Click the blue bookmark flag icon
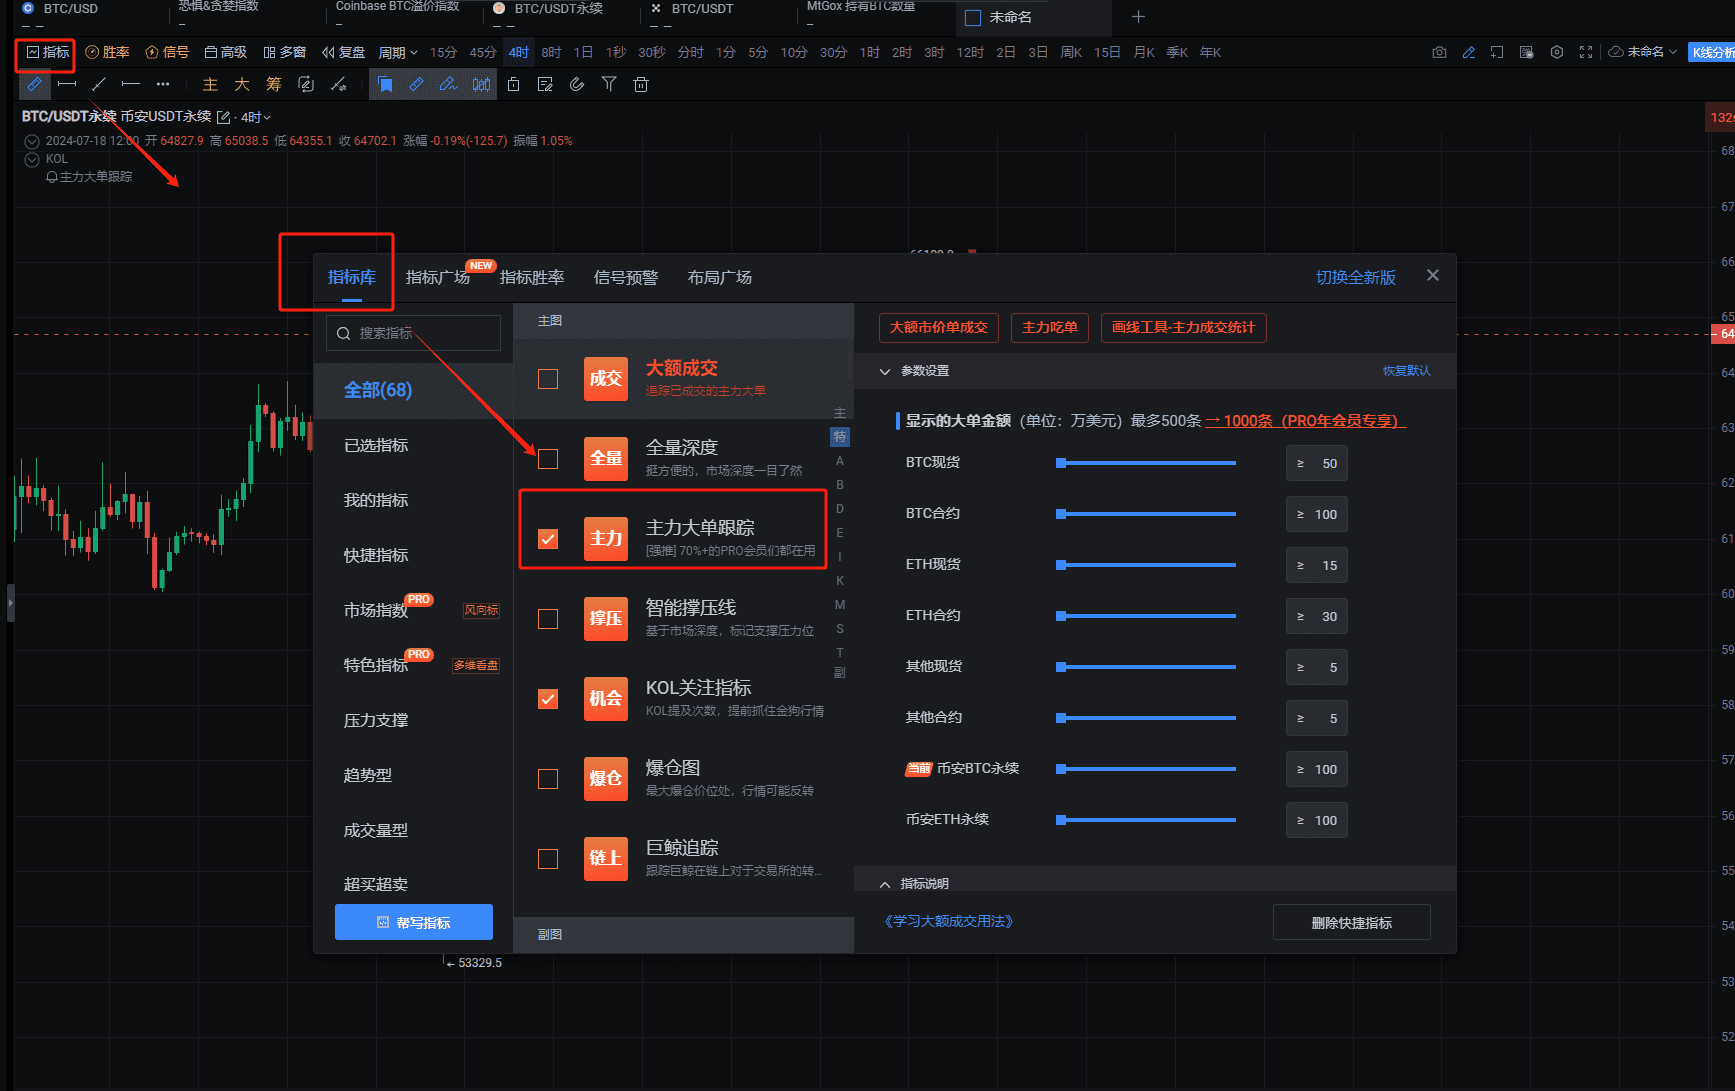The width and height of the screenshot is (1735, 1091). (385, 85)
